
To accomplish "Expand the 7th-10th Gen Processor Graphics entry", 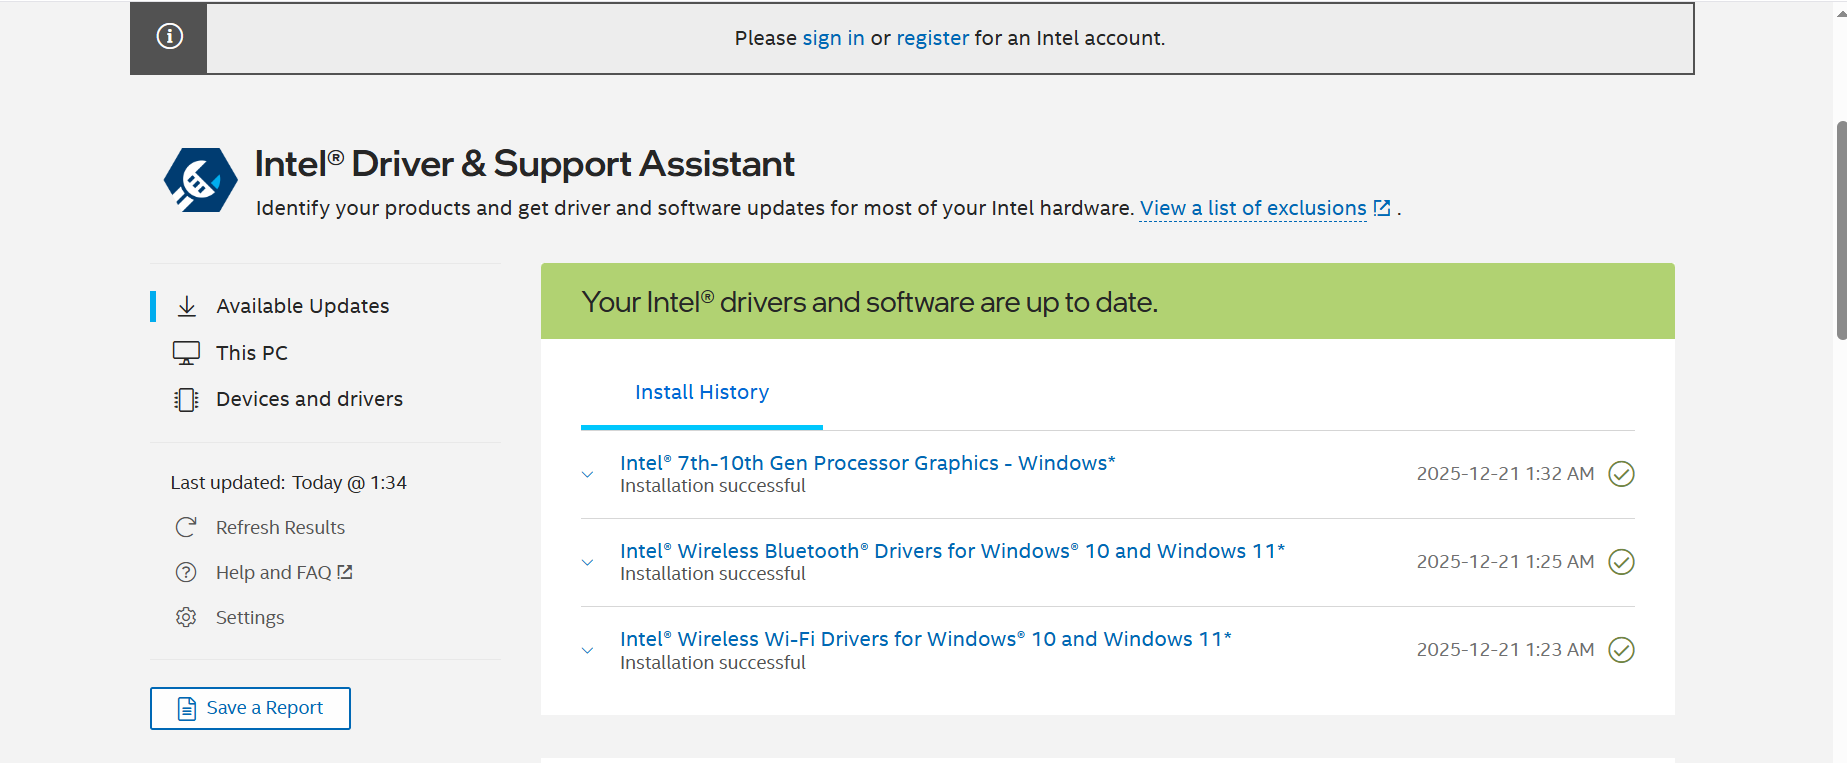I will tap(588, 475).
